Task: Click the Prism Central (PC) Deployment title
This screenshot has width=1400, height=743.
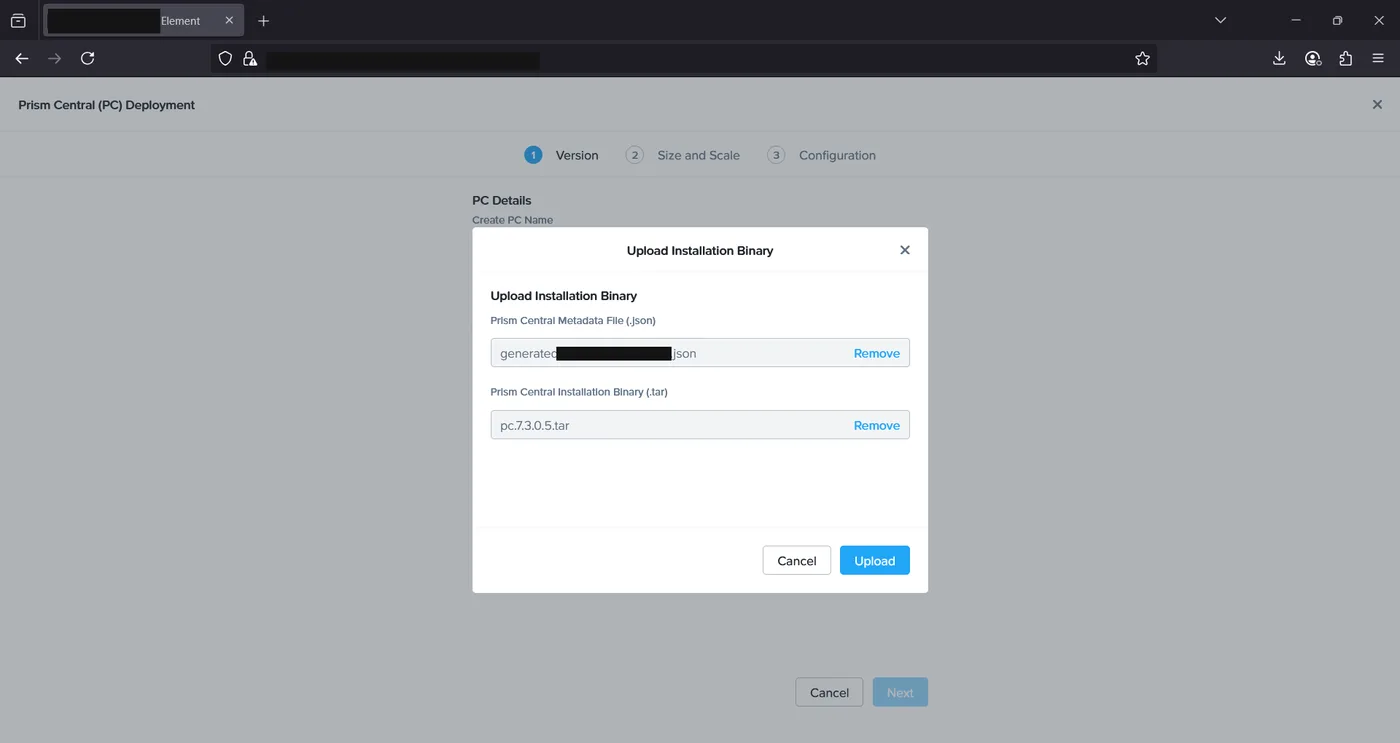Action: tap(107, 105)
